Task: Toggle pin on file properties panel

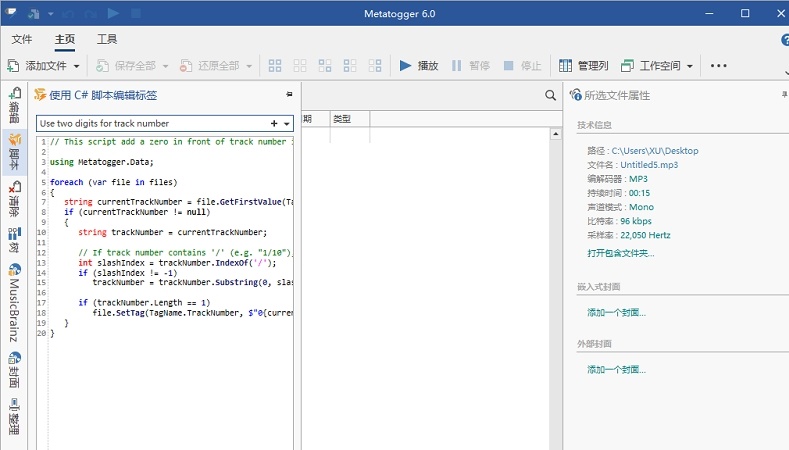Action: point(784,95)
